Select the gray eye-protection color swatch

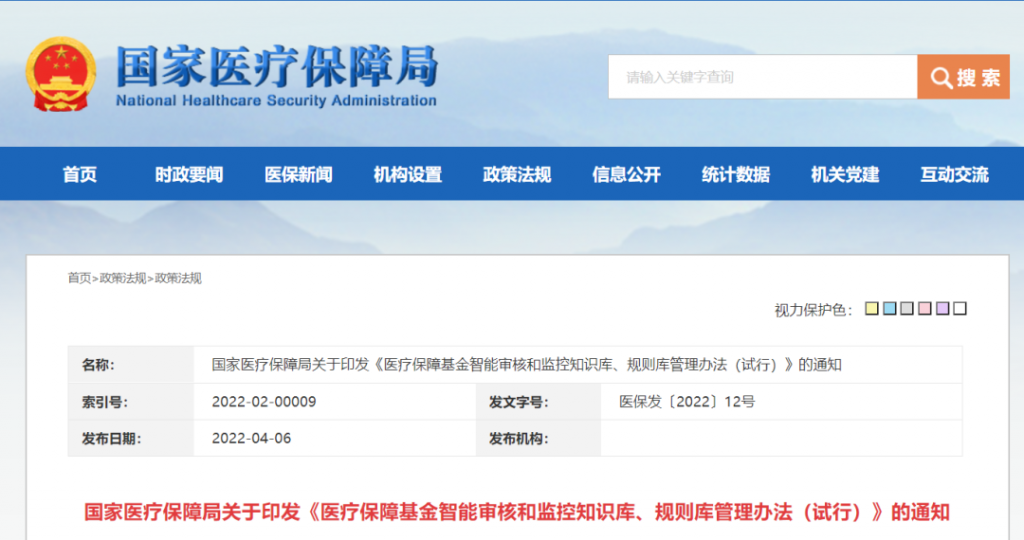[907, 308]
